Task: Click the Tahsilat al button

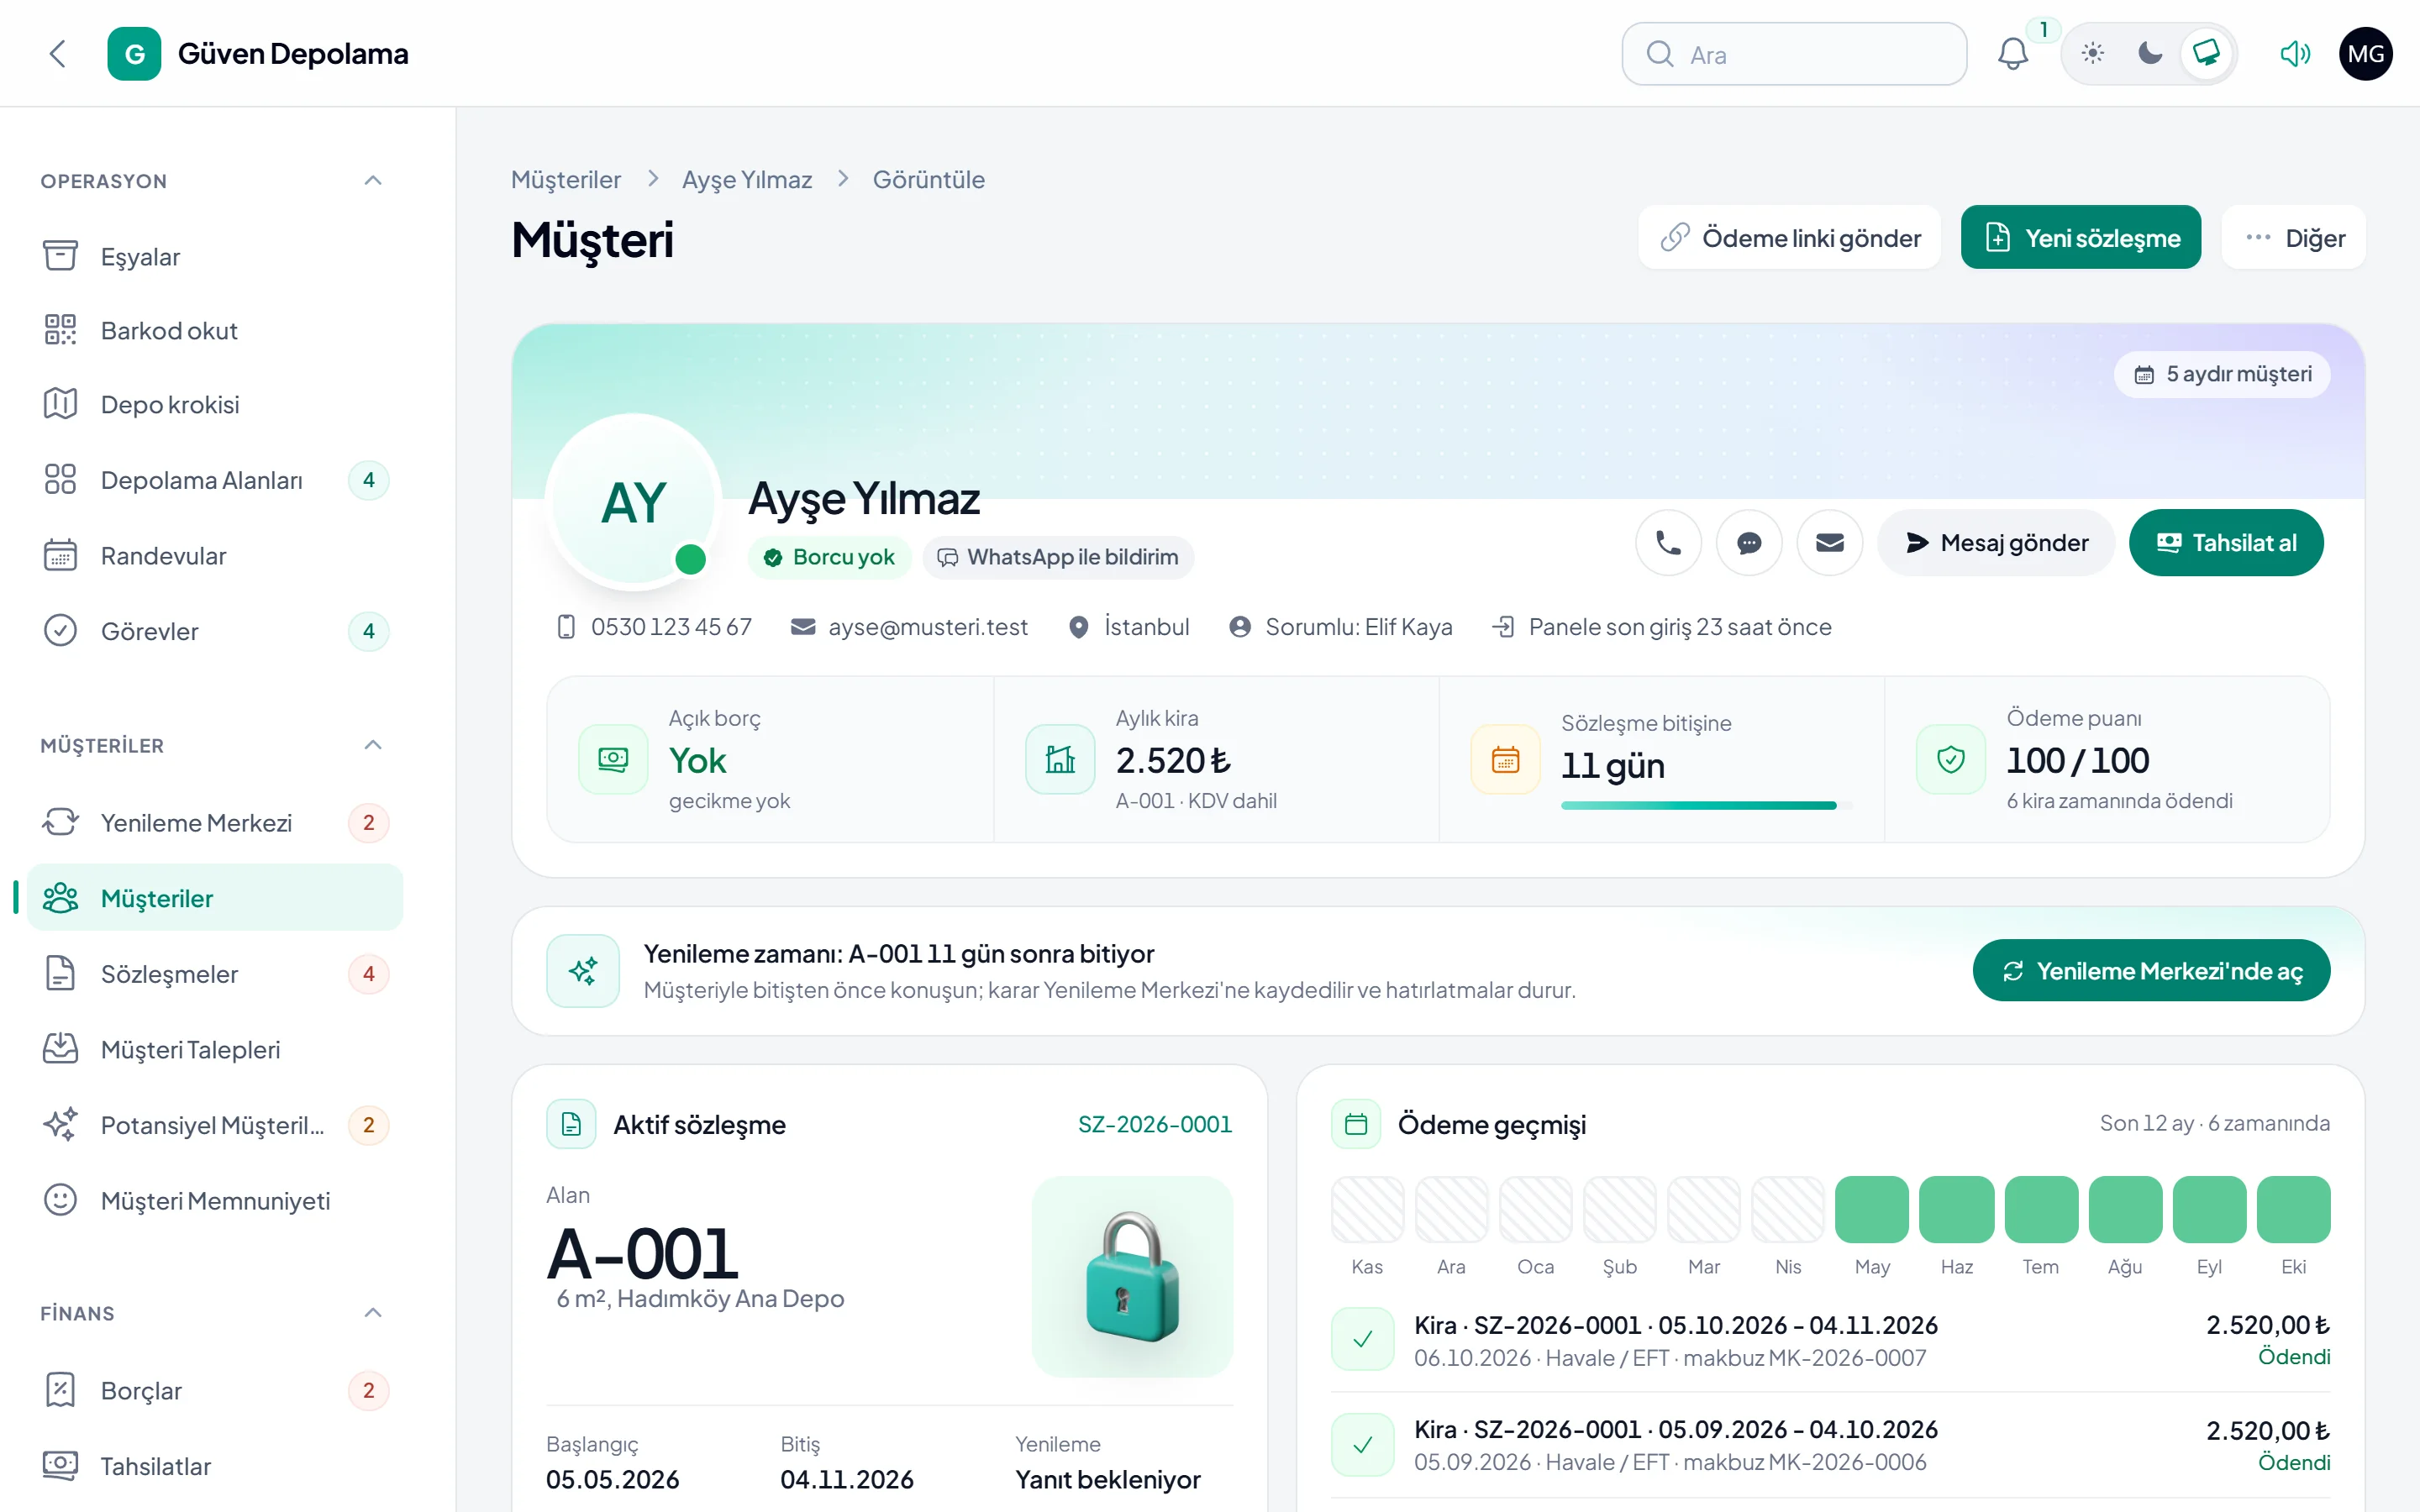Action: coord(2226,543)
